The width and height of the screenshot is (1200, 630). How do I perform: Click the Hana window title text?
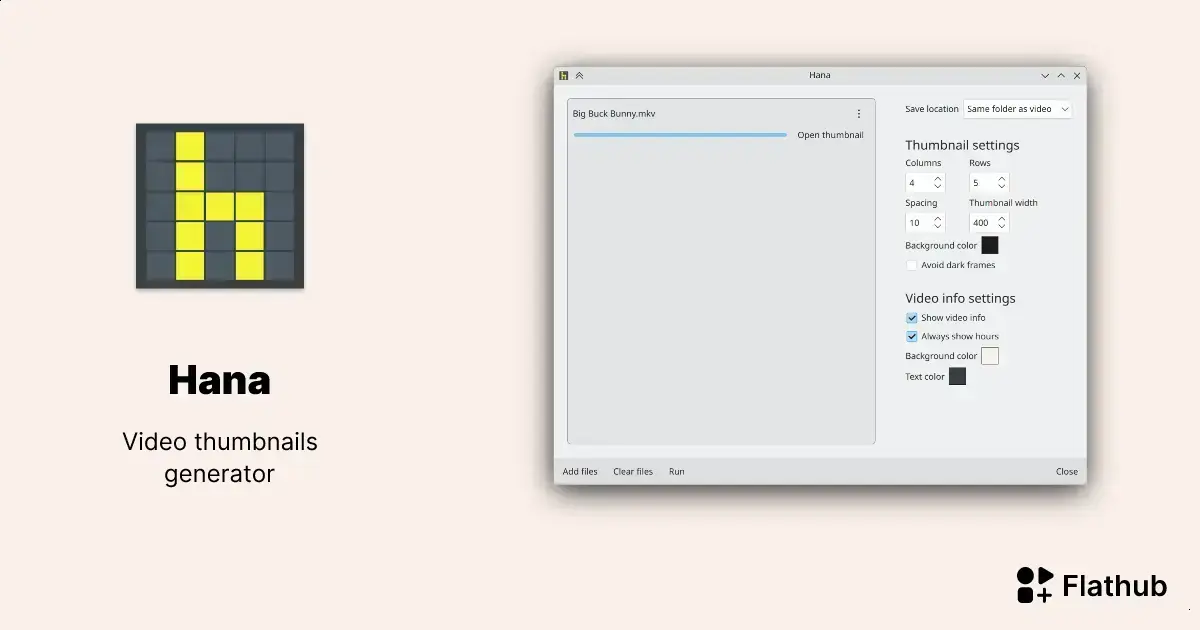click(x=820, y=75)
